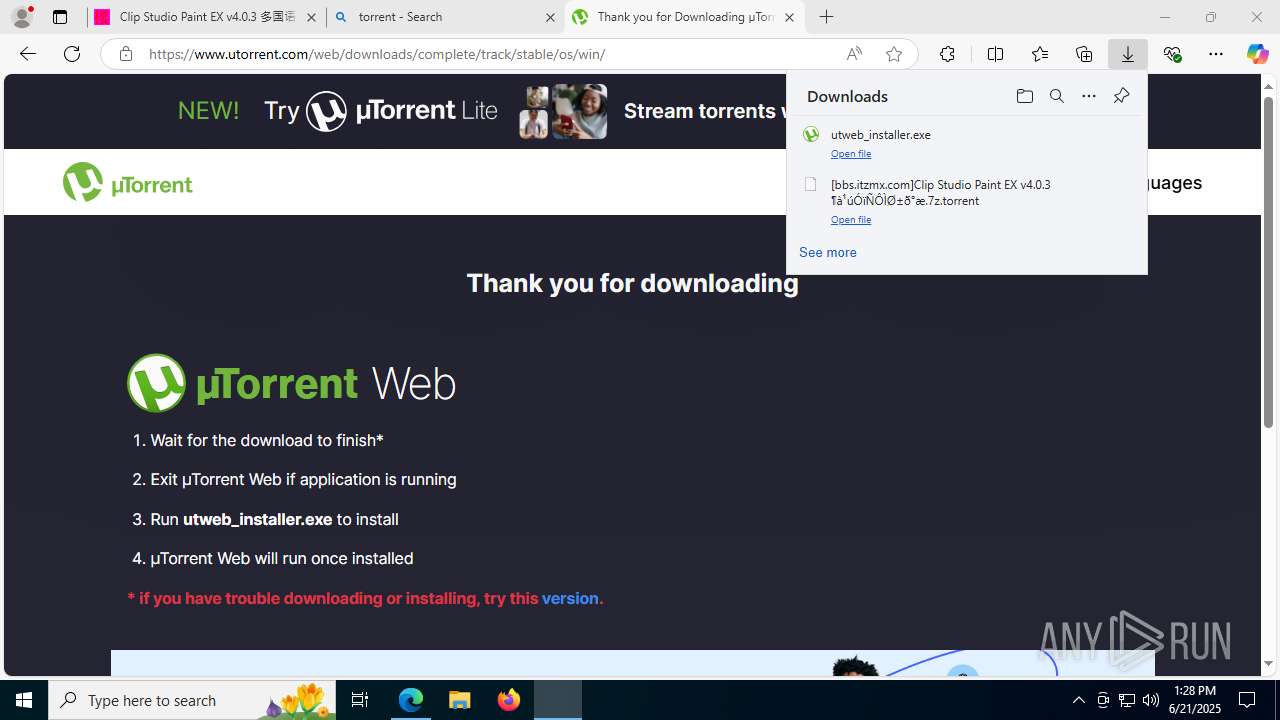Viewport: 1280px width, 720px height.
Task: Select the Clip Studio Paint torrent entry
Action: (x=966, y=201)
